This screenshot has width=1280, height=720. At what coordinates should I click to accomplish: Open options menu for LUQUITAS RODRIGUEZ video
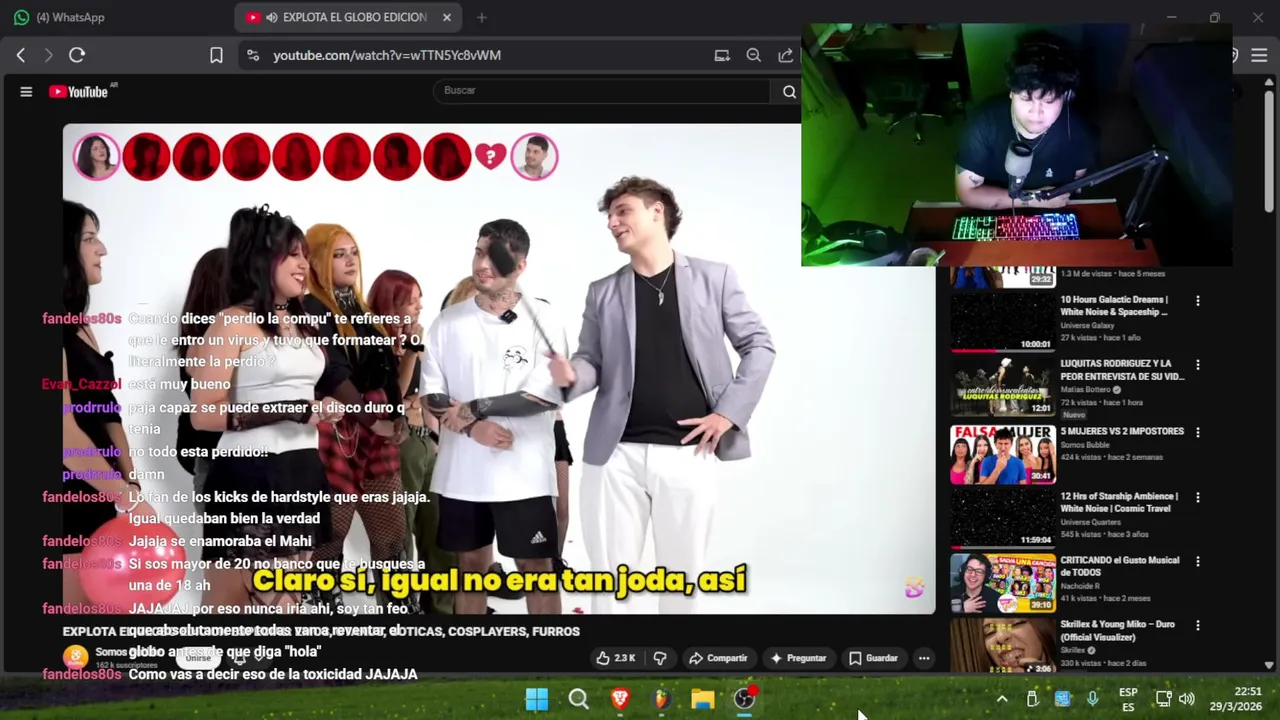pos(1197,365)
